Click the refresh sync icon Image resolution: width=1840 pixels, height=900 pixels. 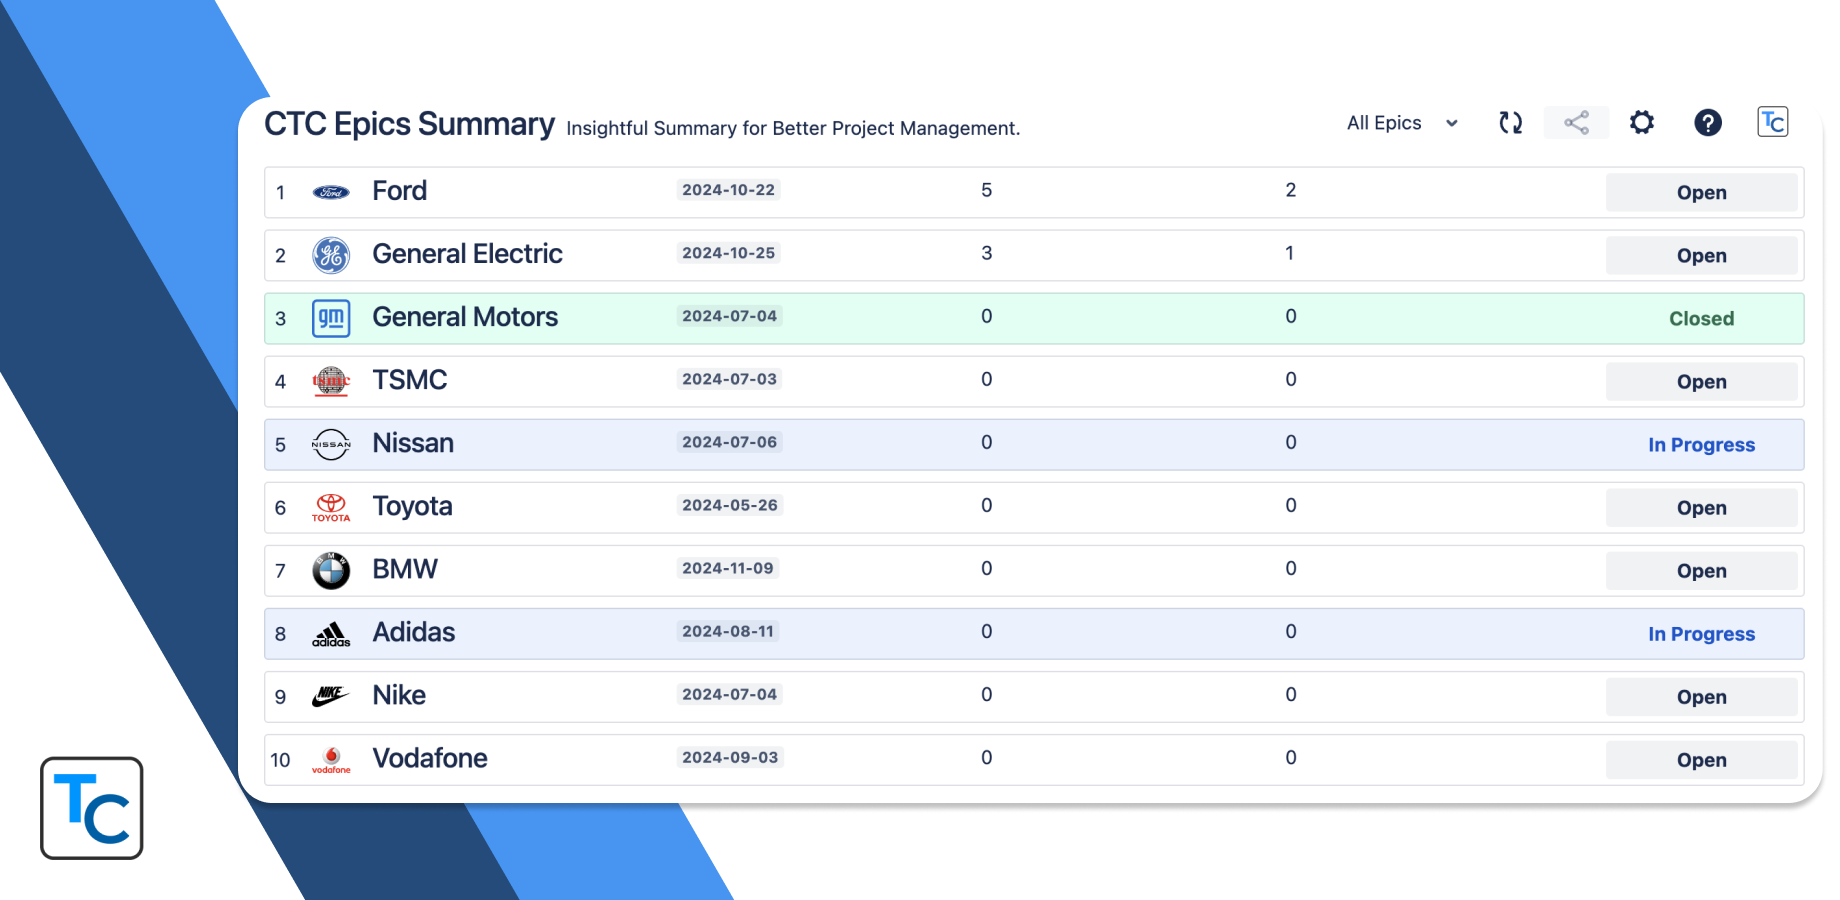(1510, 123)
